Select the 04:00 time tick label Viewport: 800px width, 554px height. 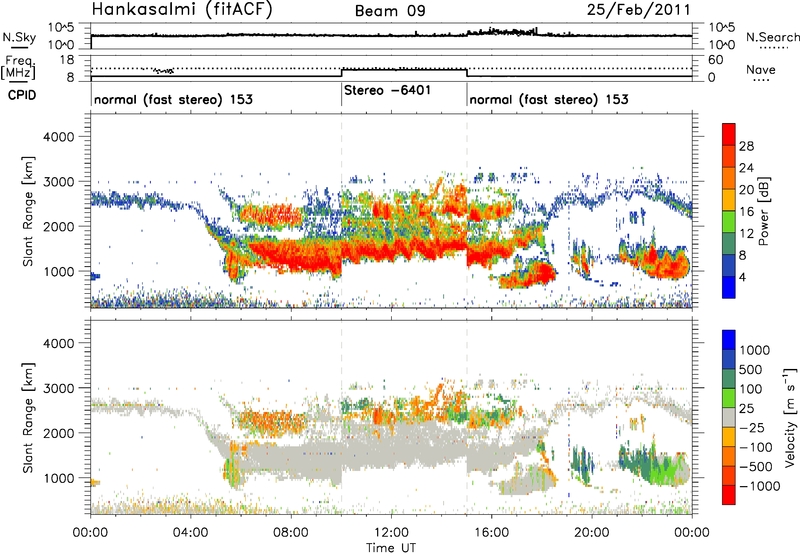(190, 533)
